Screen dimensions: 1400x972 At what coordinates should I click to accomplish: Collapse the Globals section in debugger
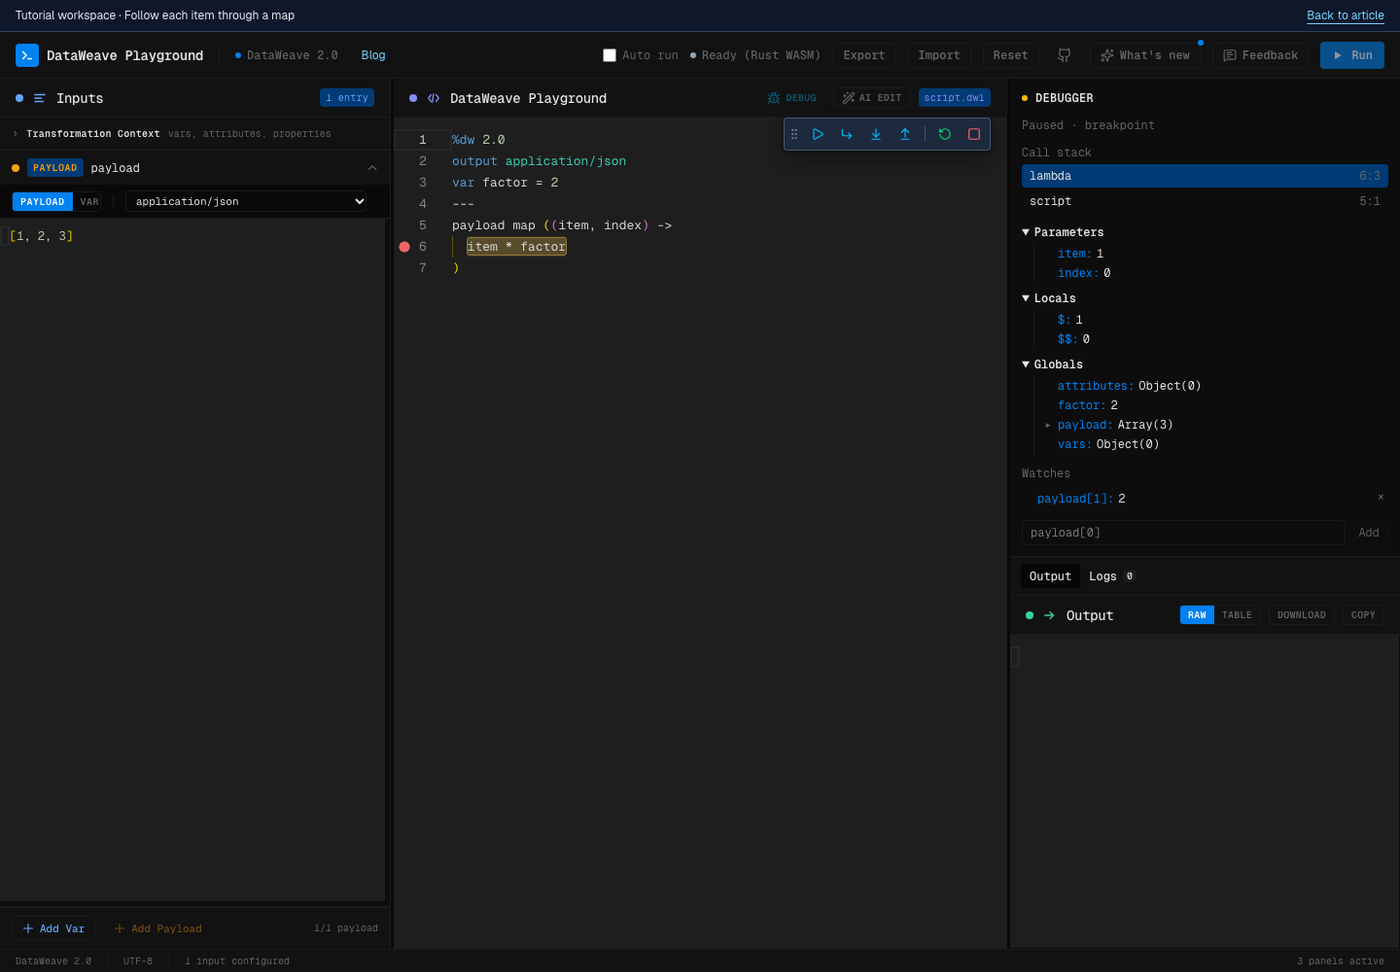click(x=1052, y=364)
